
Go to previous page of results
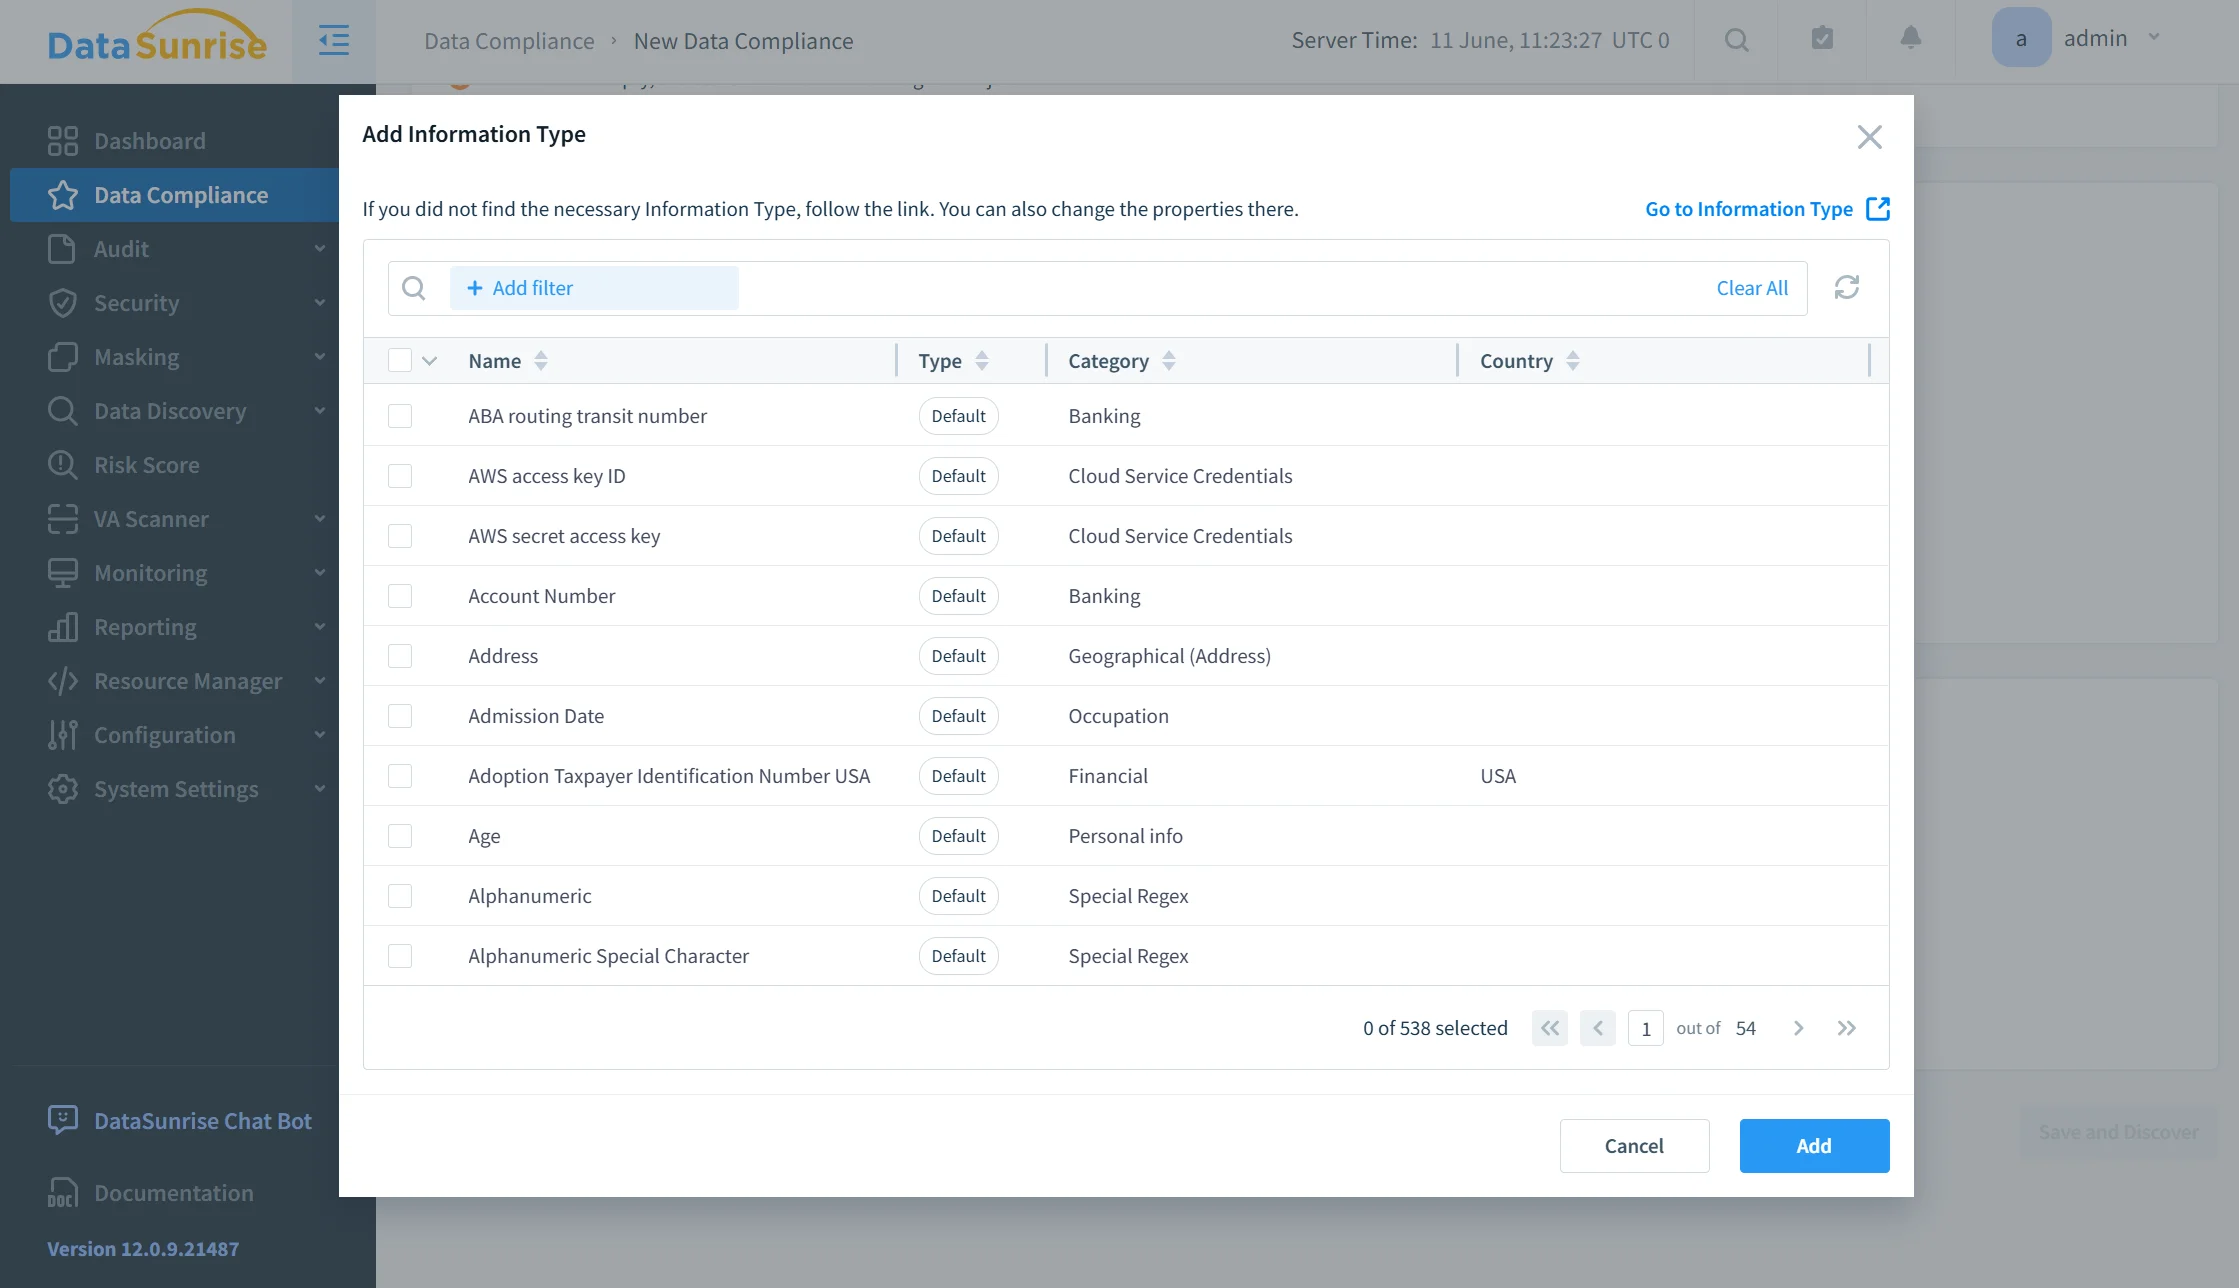1597,1028
